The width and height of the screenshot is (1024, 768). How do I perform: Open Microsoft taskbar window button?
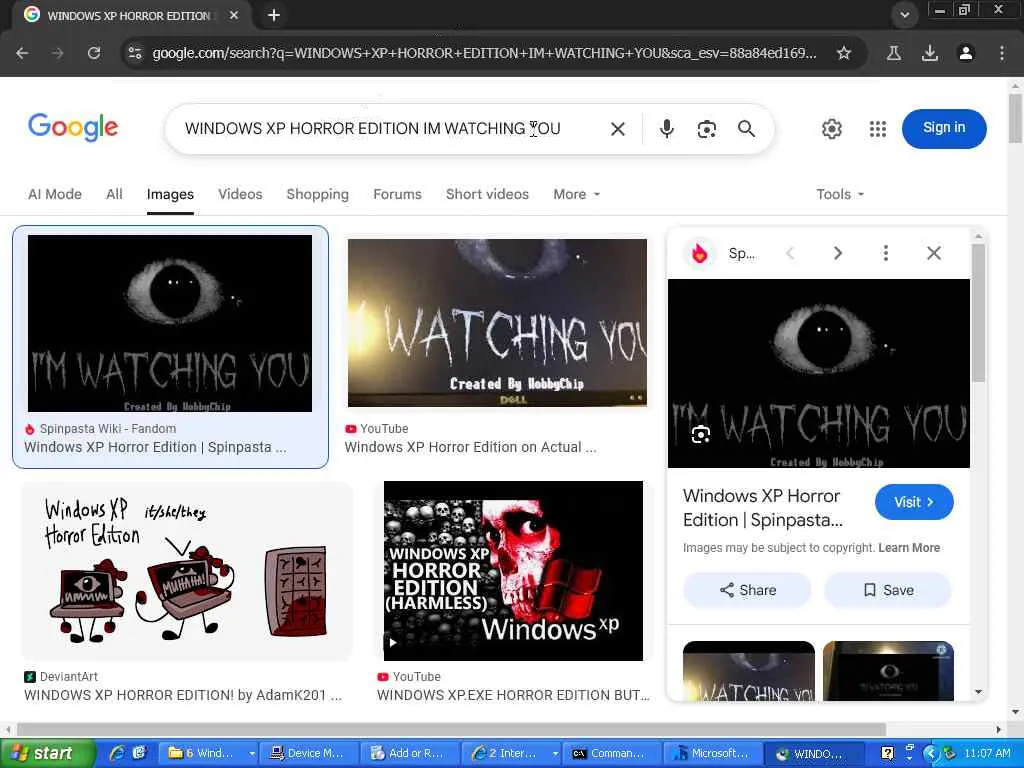click(712, 753)
